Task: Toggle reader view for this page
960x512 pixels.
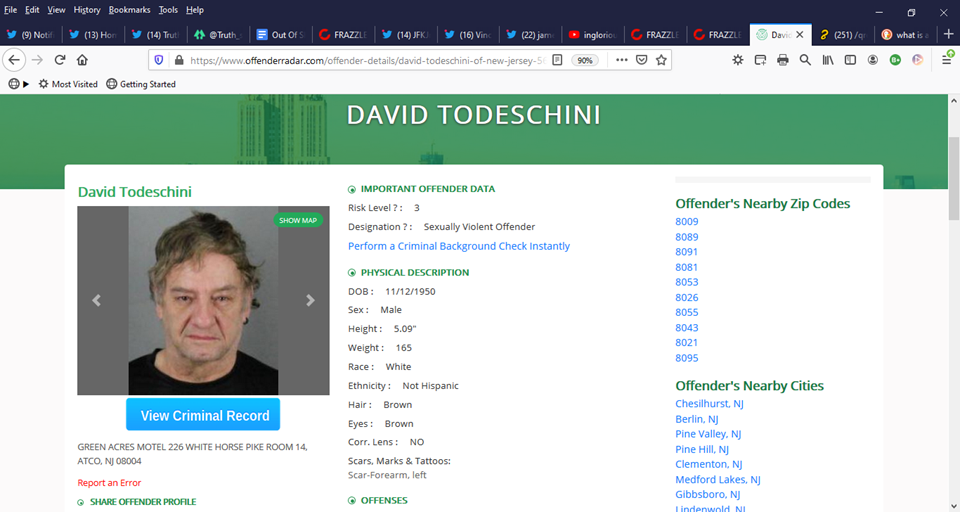Action: pos(557,60)
